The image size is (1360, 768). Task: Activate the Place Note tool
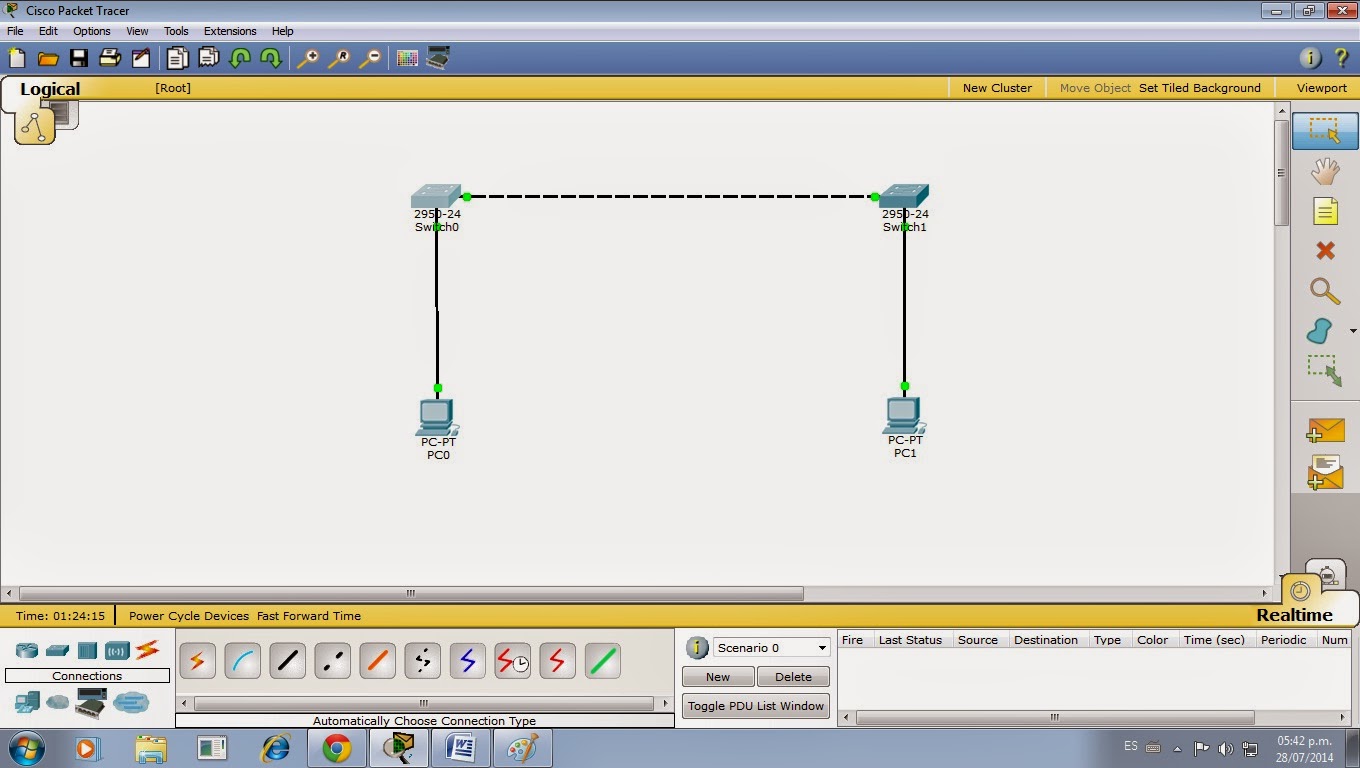coord(1324,211)
